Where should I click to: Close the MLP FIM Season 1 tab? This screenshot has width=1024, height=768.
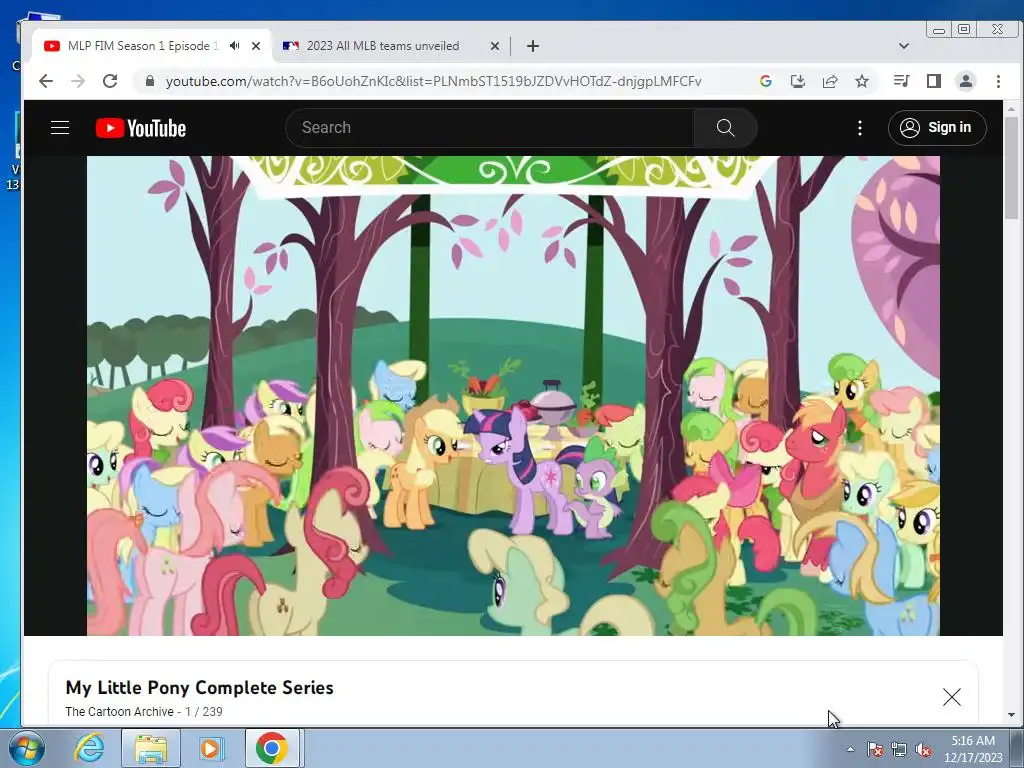(x=256, y=46)
